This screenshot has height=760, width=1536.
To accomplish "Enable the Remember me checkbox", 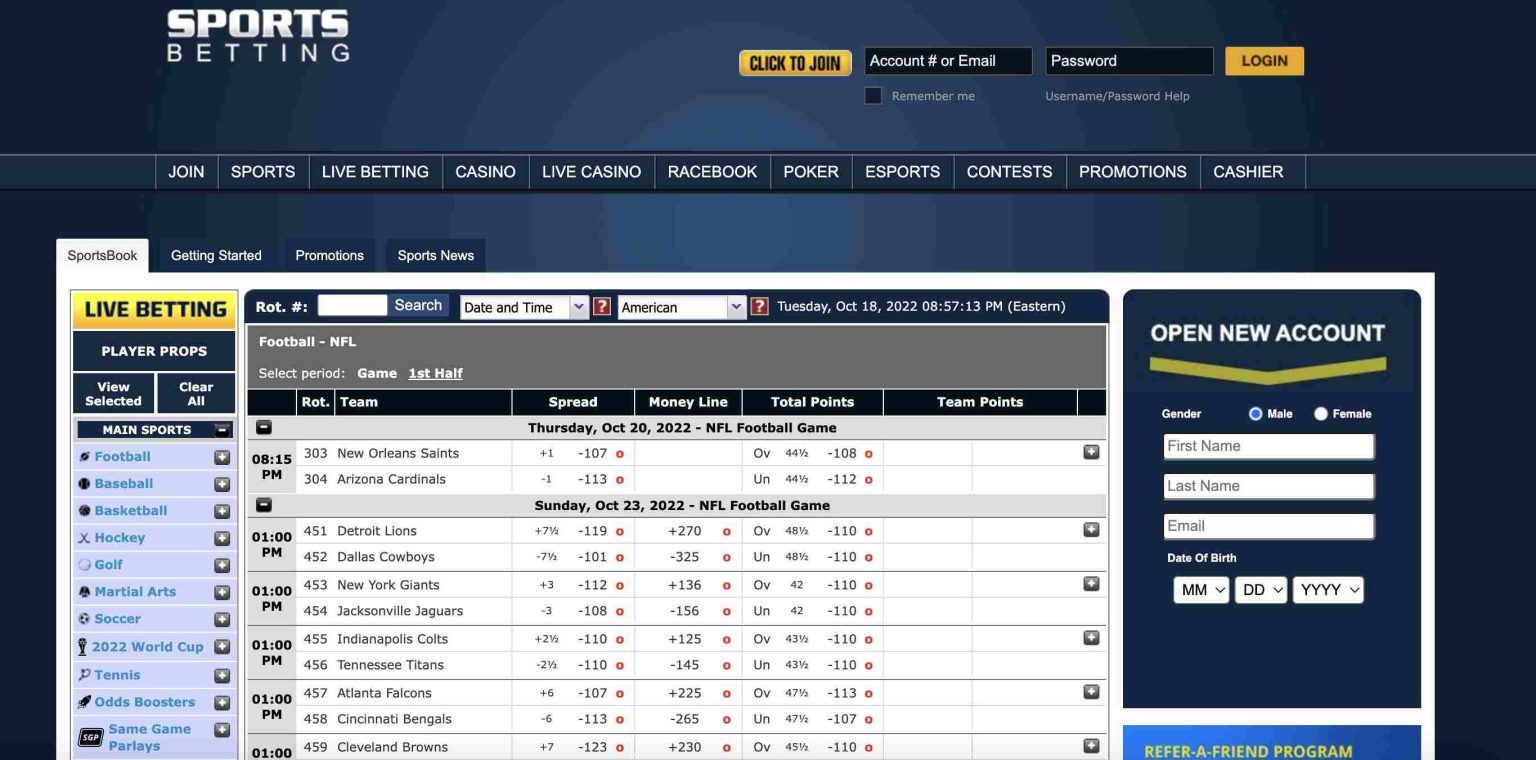I will tap(872, 95).
